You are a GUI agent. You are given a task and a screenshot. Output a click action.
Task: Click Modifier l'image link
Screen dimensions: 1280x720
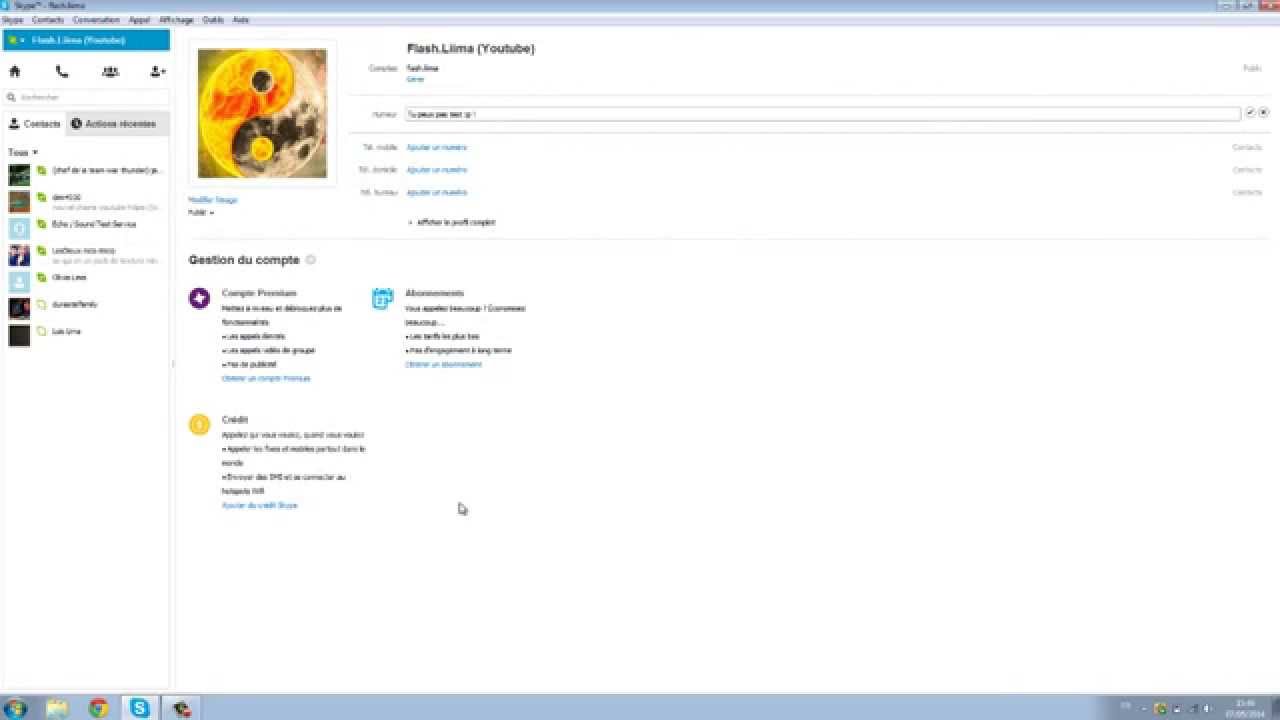(x=213, y=200)
